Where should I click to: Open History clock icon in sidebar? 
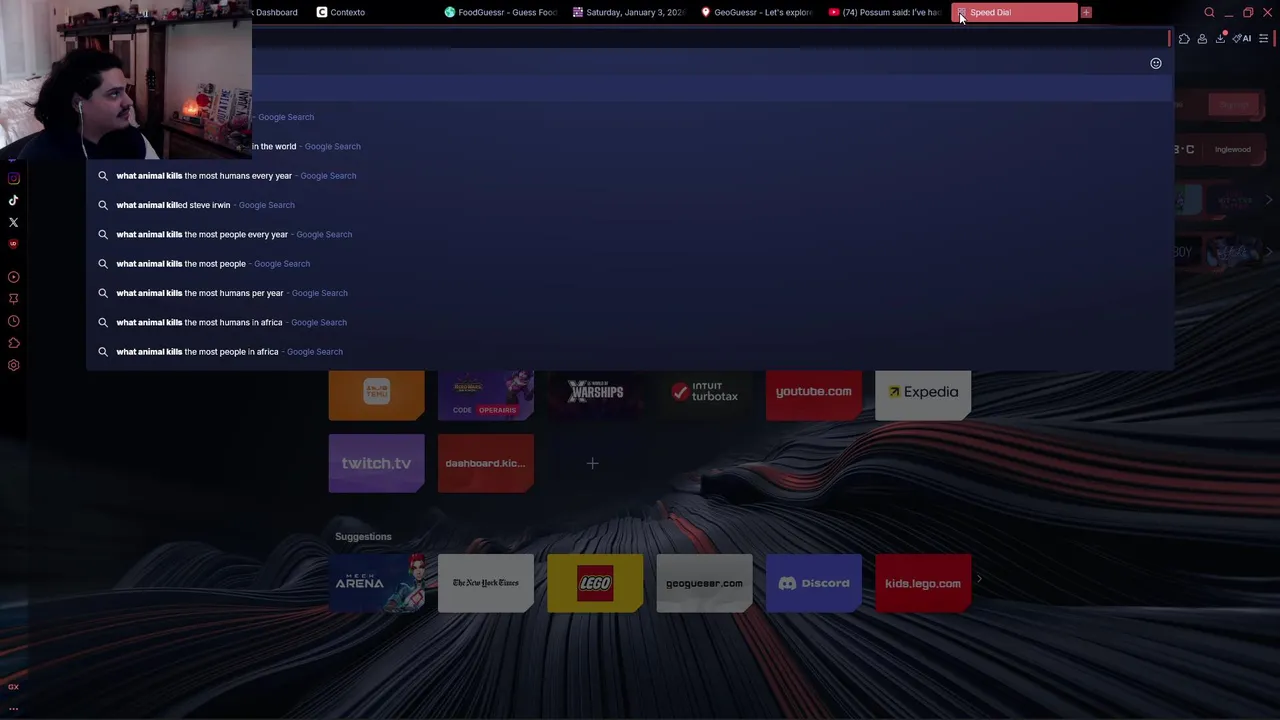tap(13, 321)
